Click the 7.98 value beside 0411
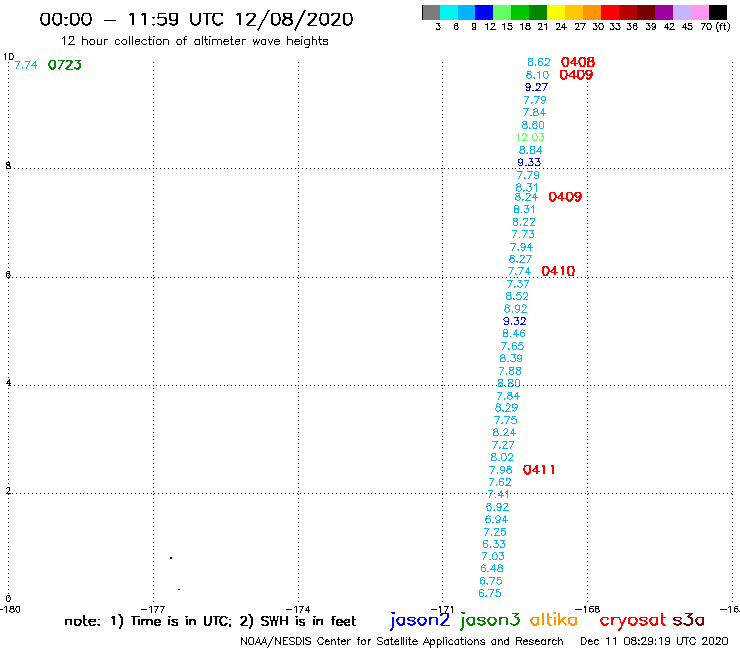740x650 pixels. pos(500,470)
